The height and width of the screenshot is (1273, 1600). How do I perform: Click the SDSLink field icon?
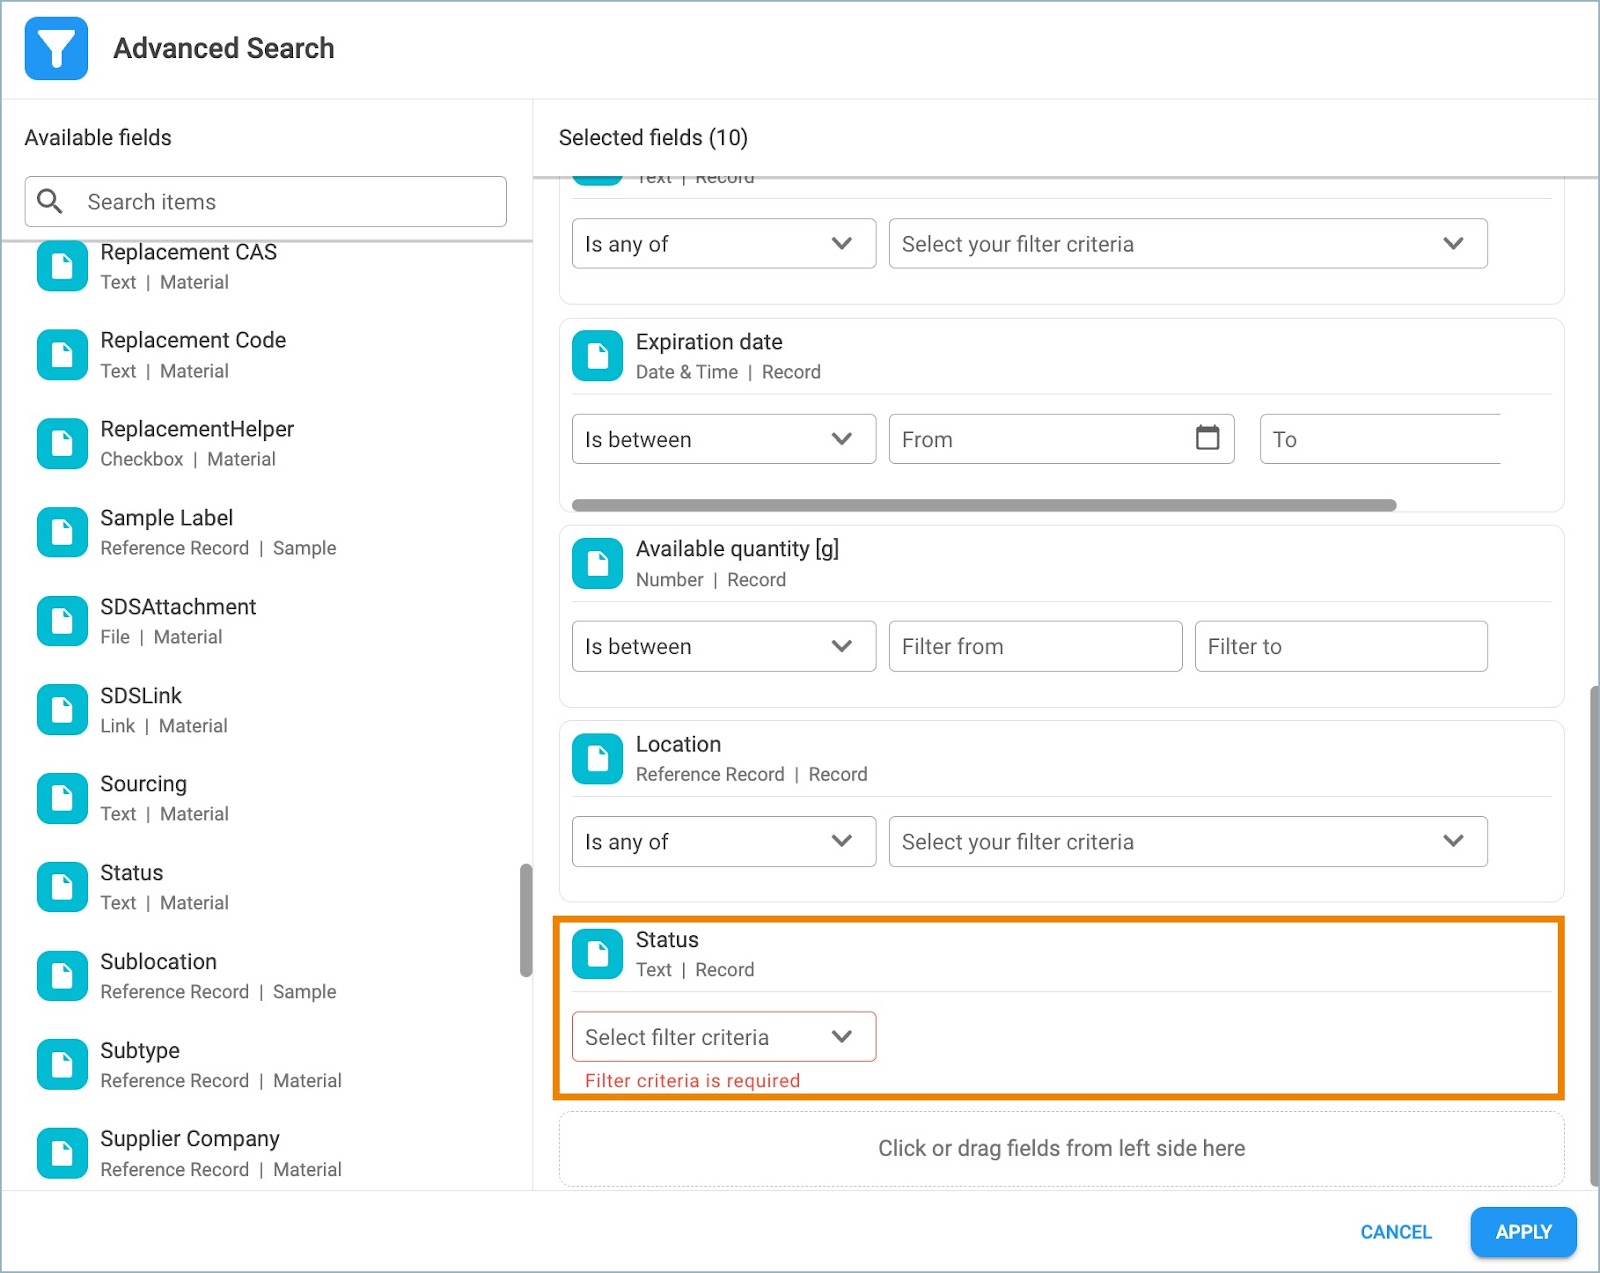(62, 710)
